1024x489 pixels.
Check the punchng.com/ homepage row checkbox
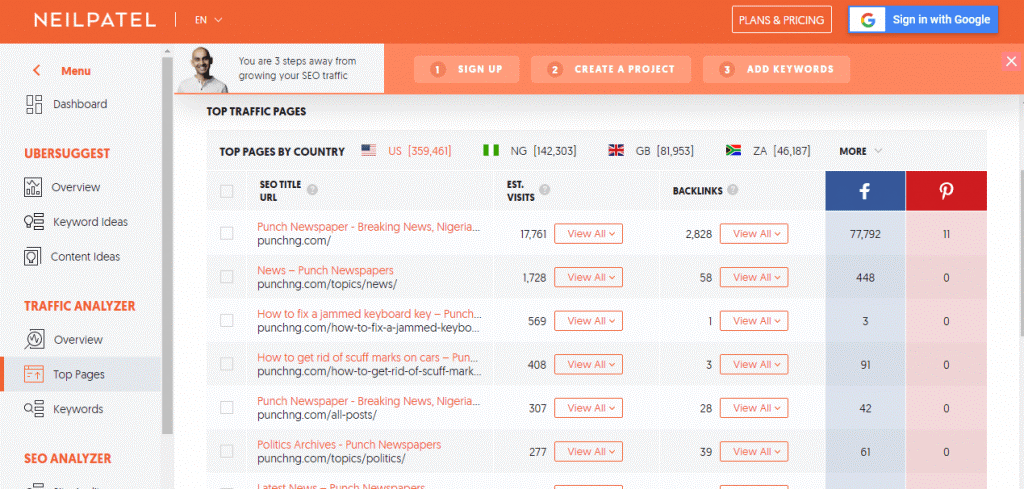[x=227, y=234]
